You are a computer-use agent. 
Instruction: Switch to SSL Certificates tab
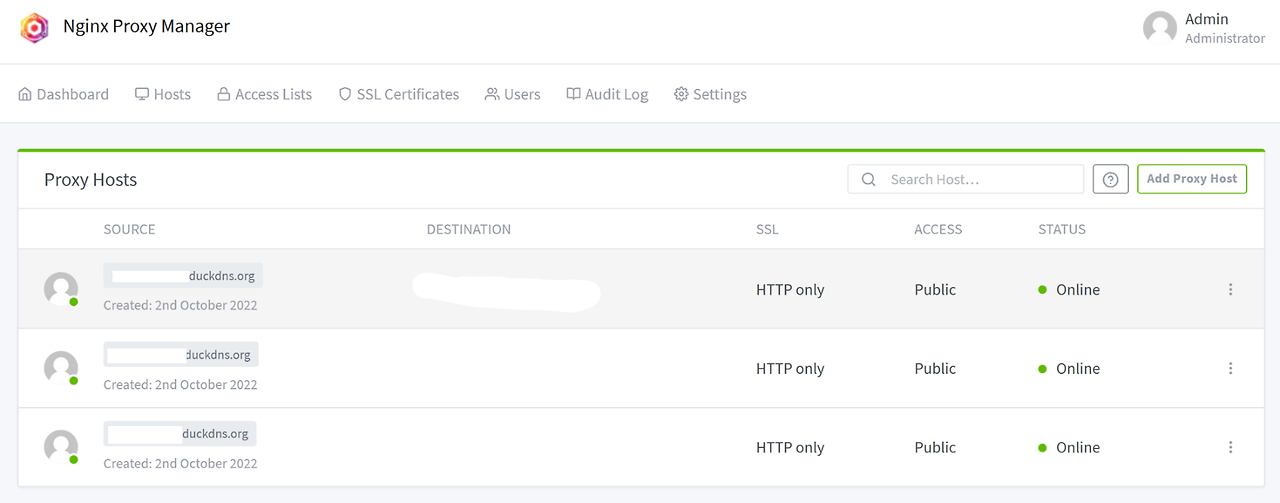tap(398, 94)
